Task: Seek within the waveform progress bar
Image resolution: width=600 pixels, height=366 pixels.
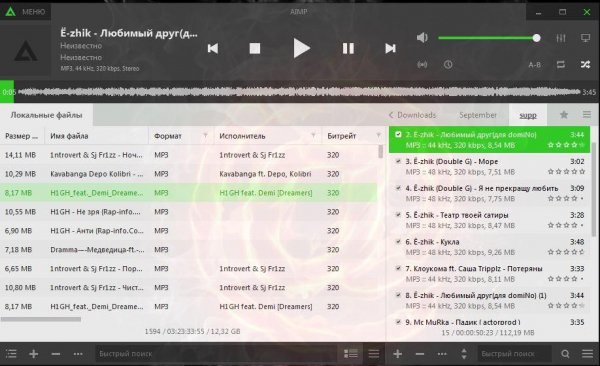Action: (299, 92)
